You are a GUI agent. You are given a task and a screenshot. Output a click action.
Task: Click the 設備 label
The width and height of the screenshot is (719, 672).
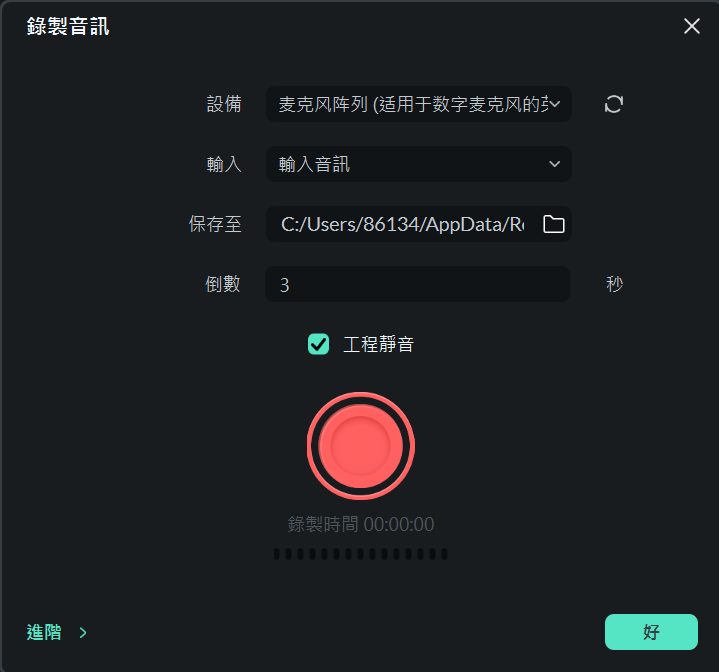click(224, 104)
